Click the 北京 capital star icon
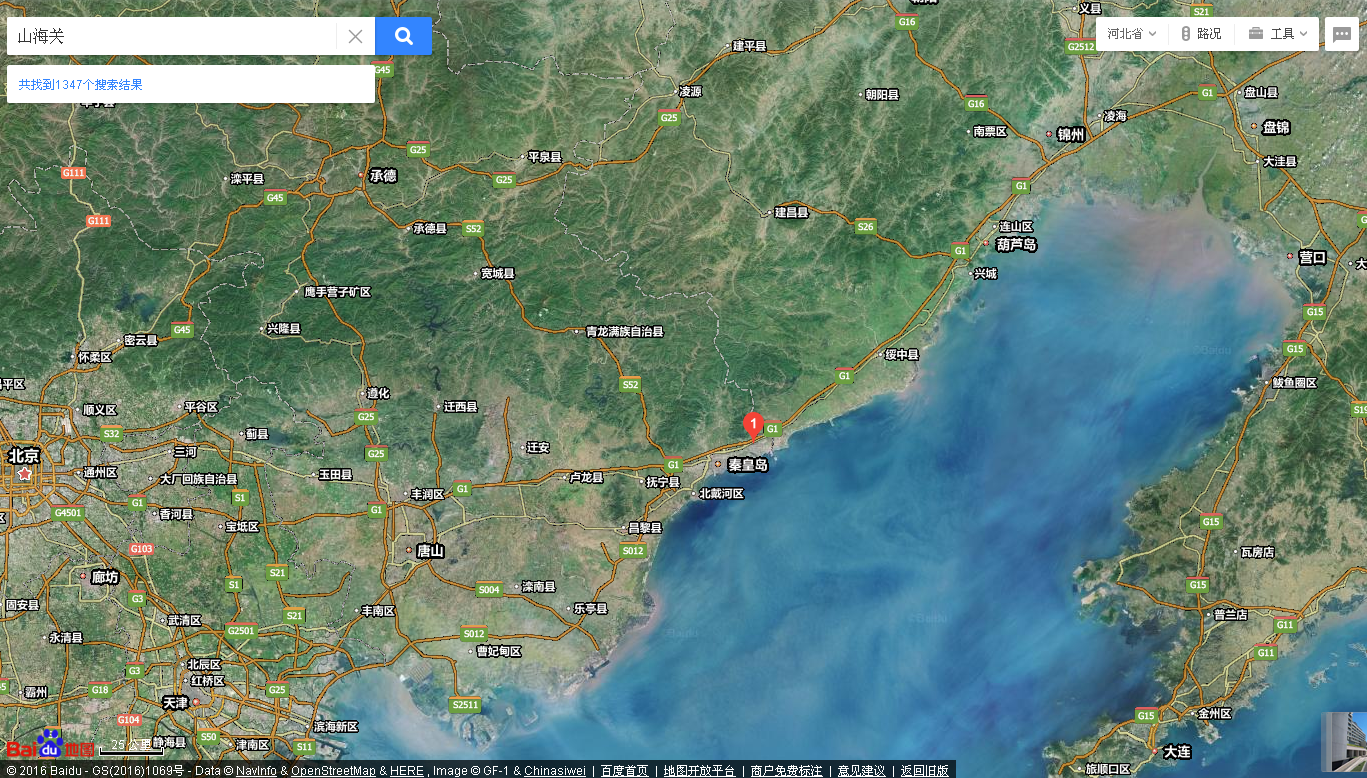Screen dimensions: 1367x778 pyautogui.click(x=24, y=472)
